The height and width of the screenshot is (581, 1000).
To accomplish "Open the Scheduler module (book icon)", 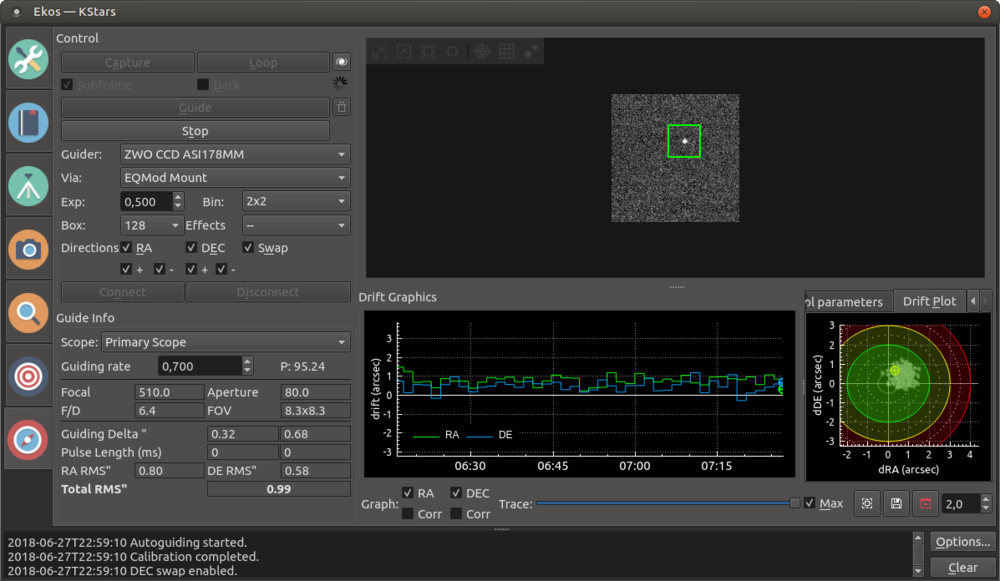I will [29, 123].
